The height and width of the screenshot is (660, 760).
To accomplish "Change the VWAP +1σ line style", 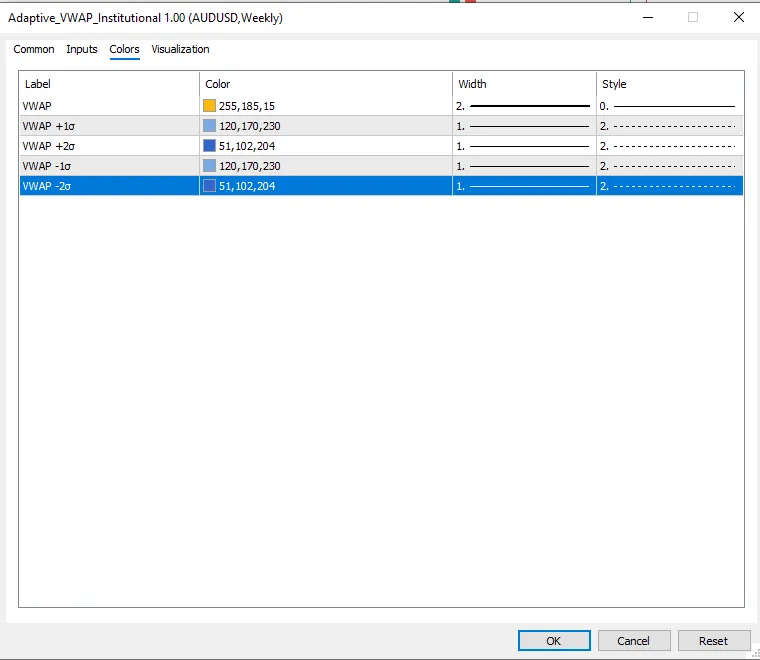I will (668, 125).
